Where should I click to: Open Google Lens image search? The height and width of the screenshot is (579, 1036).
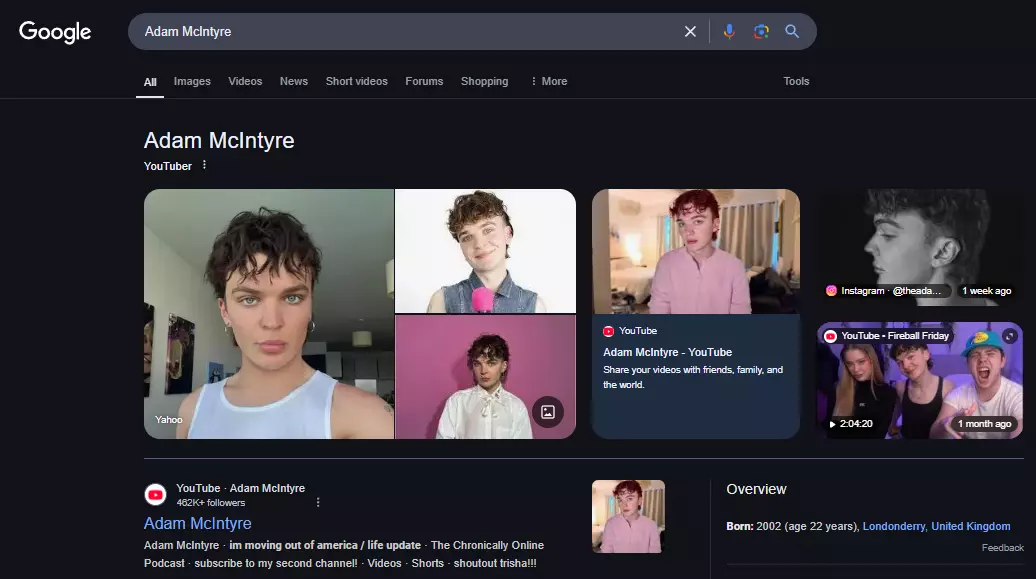(x=761, y=32)
